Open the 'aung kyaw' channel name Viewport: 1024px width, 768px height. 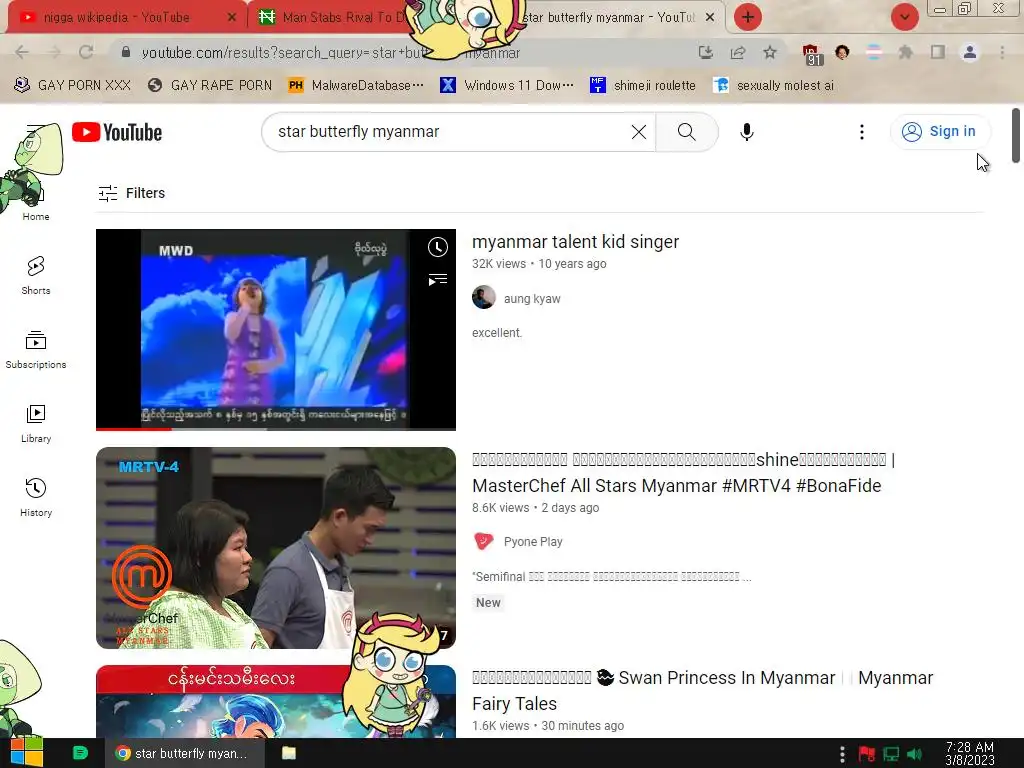point(532,299)
